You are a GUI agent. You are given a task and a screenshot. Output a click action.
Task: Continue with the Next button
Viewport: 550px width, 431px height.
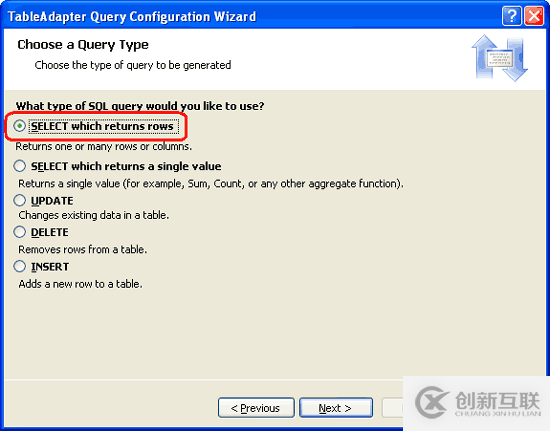(336, 408)
